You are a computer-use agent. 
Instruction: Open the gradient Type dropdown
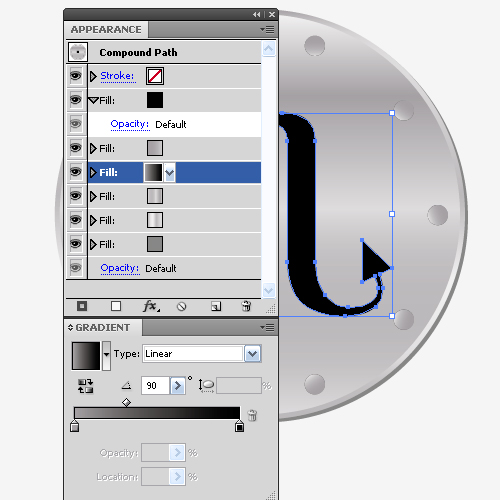[x=253, y=354]
